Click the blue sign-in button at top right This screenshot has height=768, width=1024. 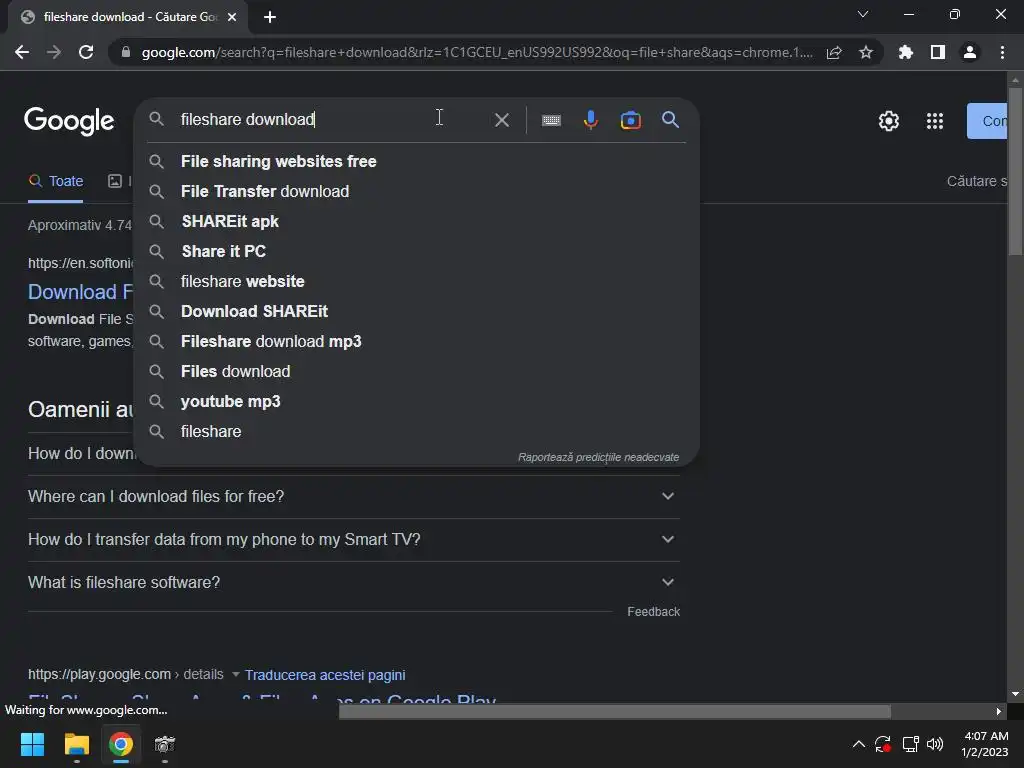[987, 121]
